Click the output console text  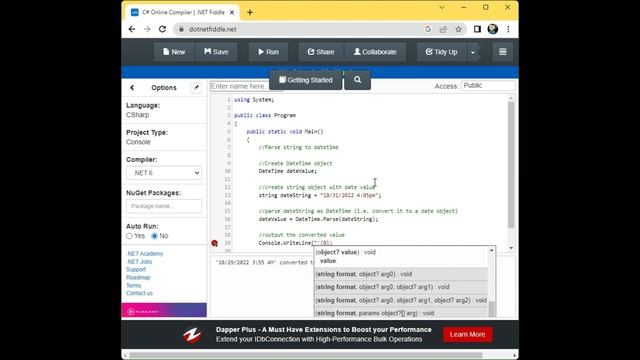coord(264,262)
